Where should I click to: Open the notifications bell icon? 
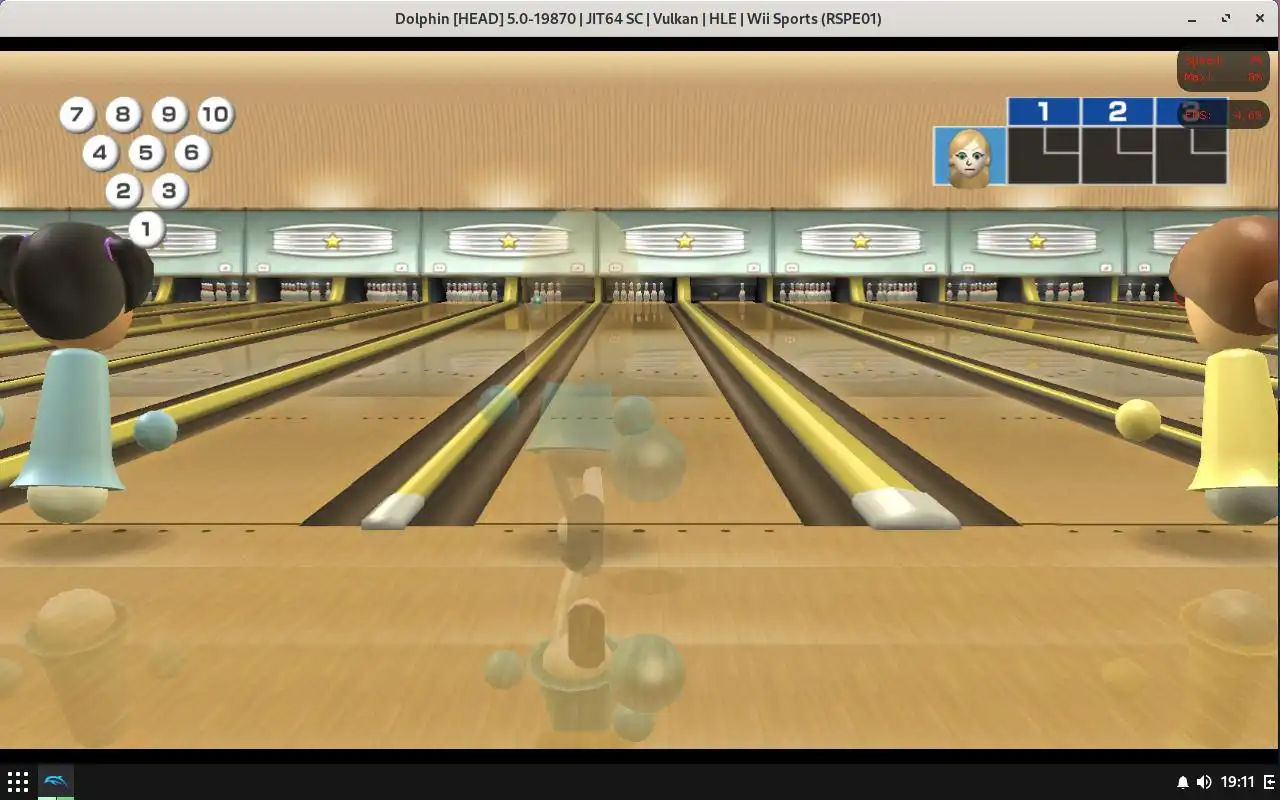pos(1182,782)
